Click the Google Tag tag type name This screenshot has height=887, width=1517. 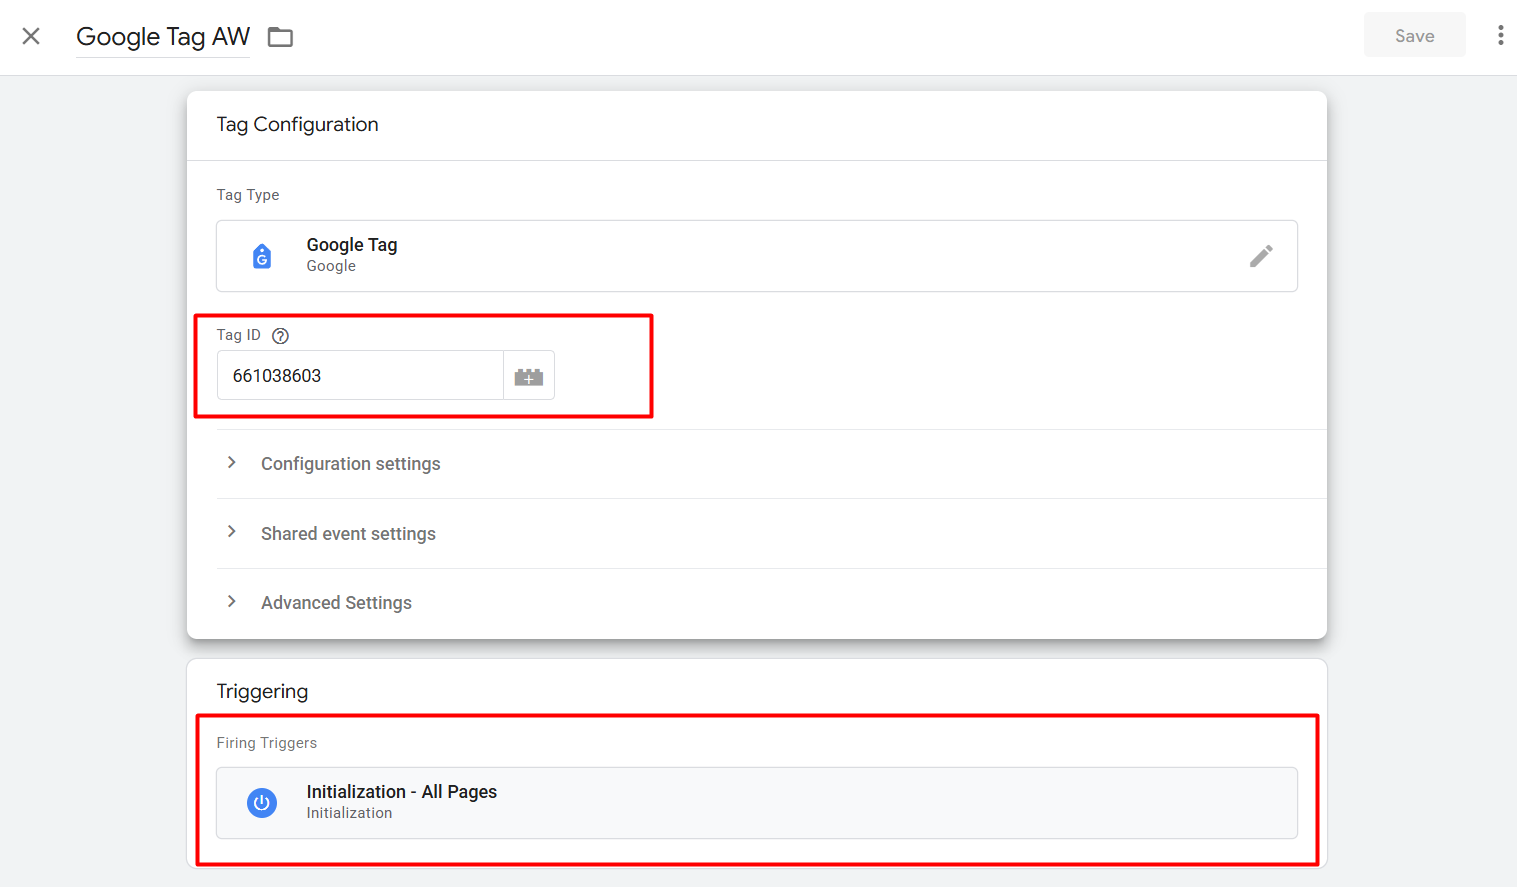click(x=352, y=245)
